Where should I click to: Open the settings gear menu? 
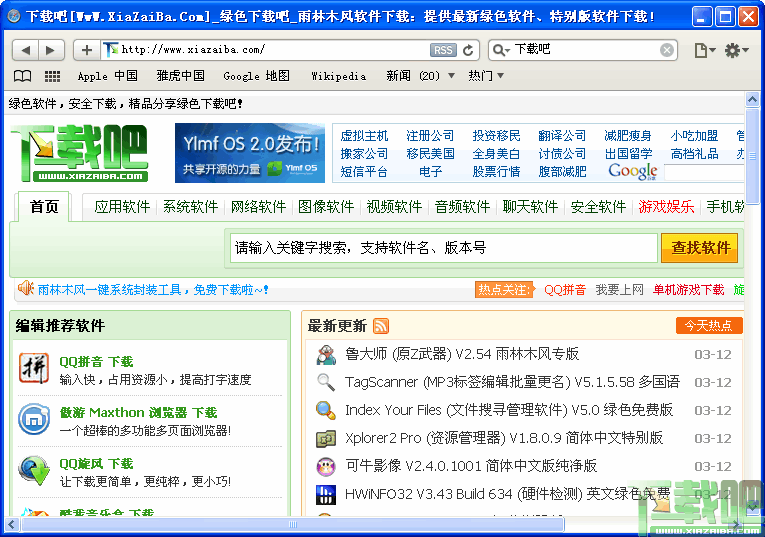(x=736, y=50)
